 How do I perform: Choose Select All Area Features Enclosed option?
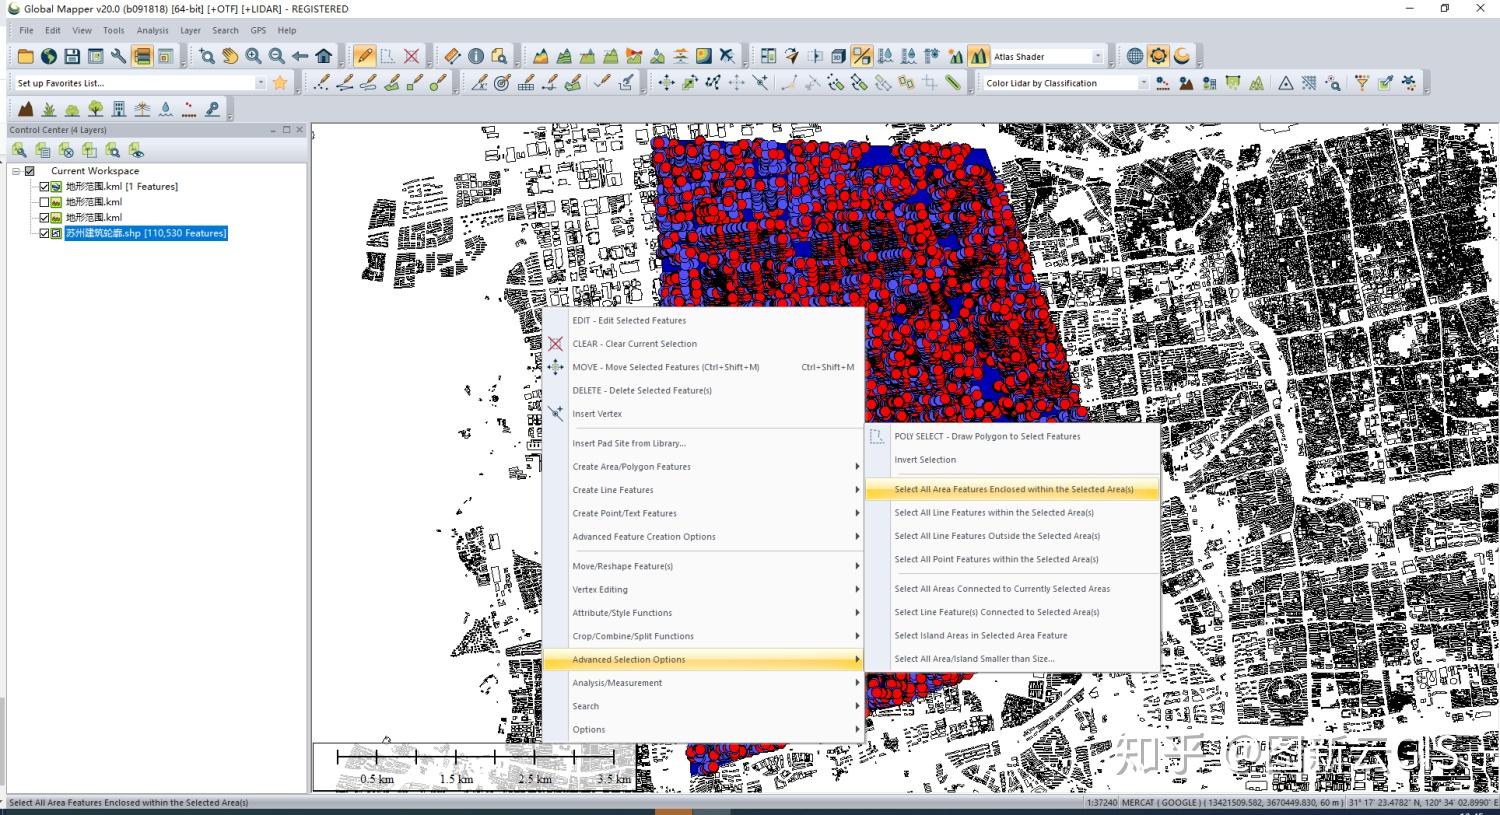click(1013, 490)
